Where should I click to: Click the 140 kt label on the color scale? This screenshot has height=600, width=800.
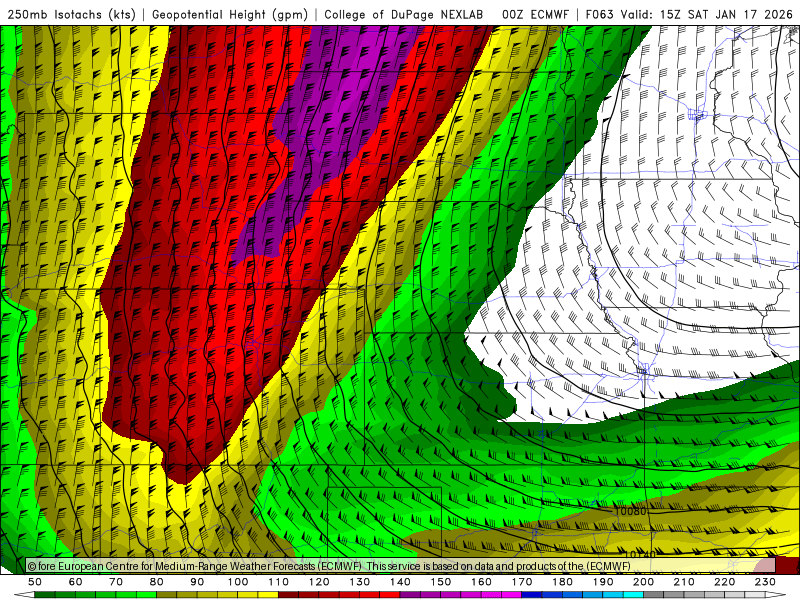(400, 582)
